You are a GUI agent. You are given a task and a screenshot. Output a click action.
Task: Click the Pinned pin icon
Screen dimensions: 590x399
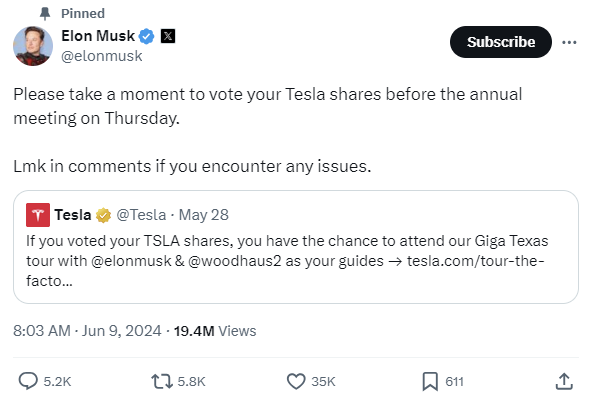45,14
